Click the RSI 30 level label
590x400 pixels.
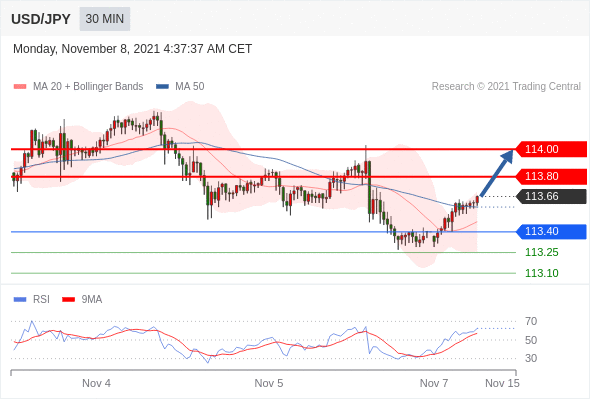tap(531, 358)
